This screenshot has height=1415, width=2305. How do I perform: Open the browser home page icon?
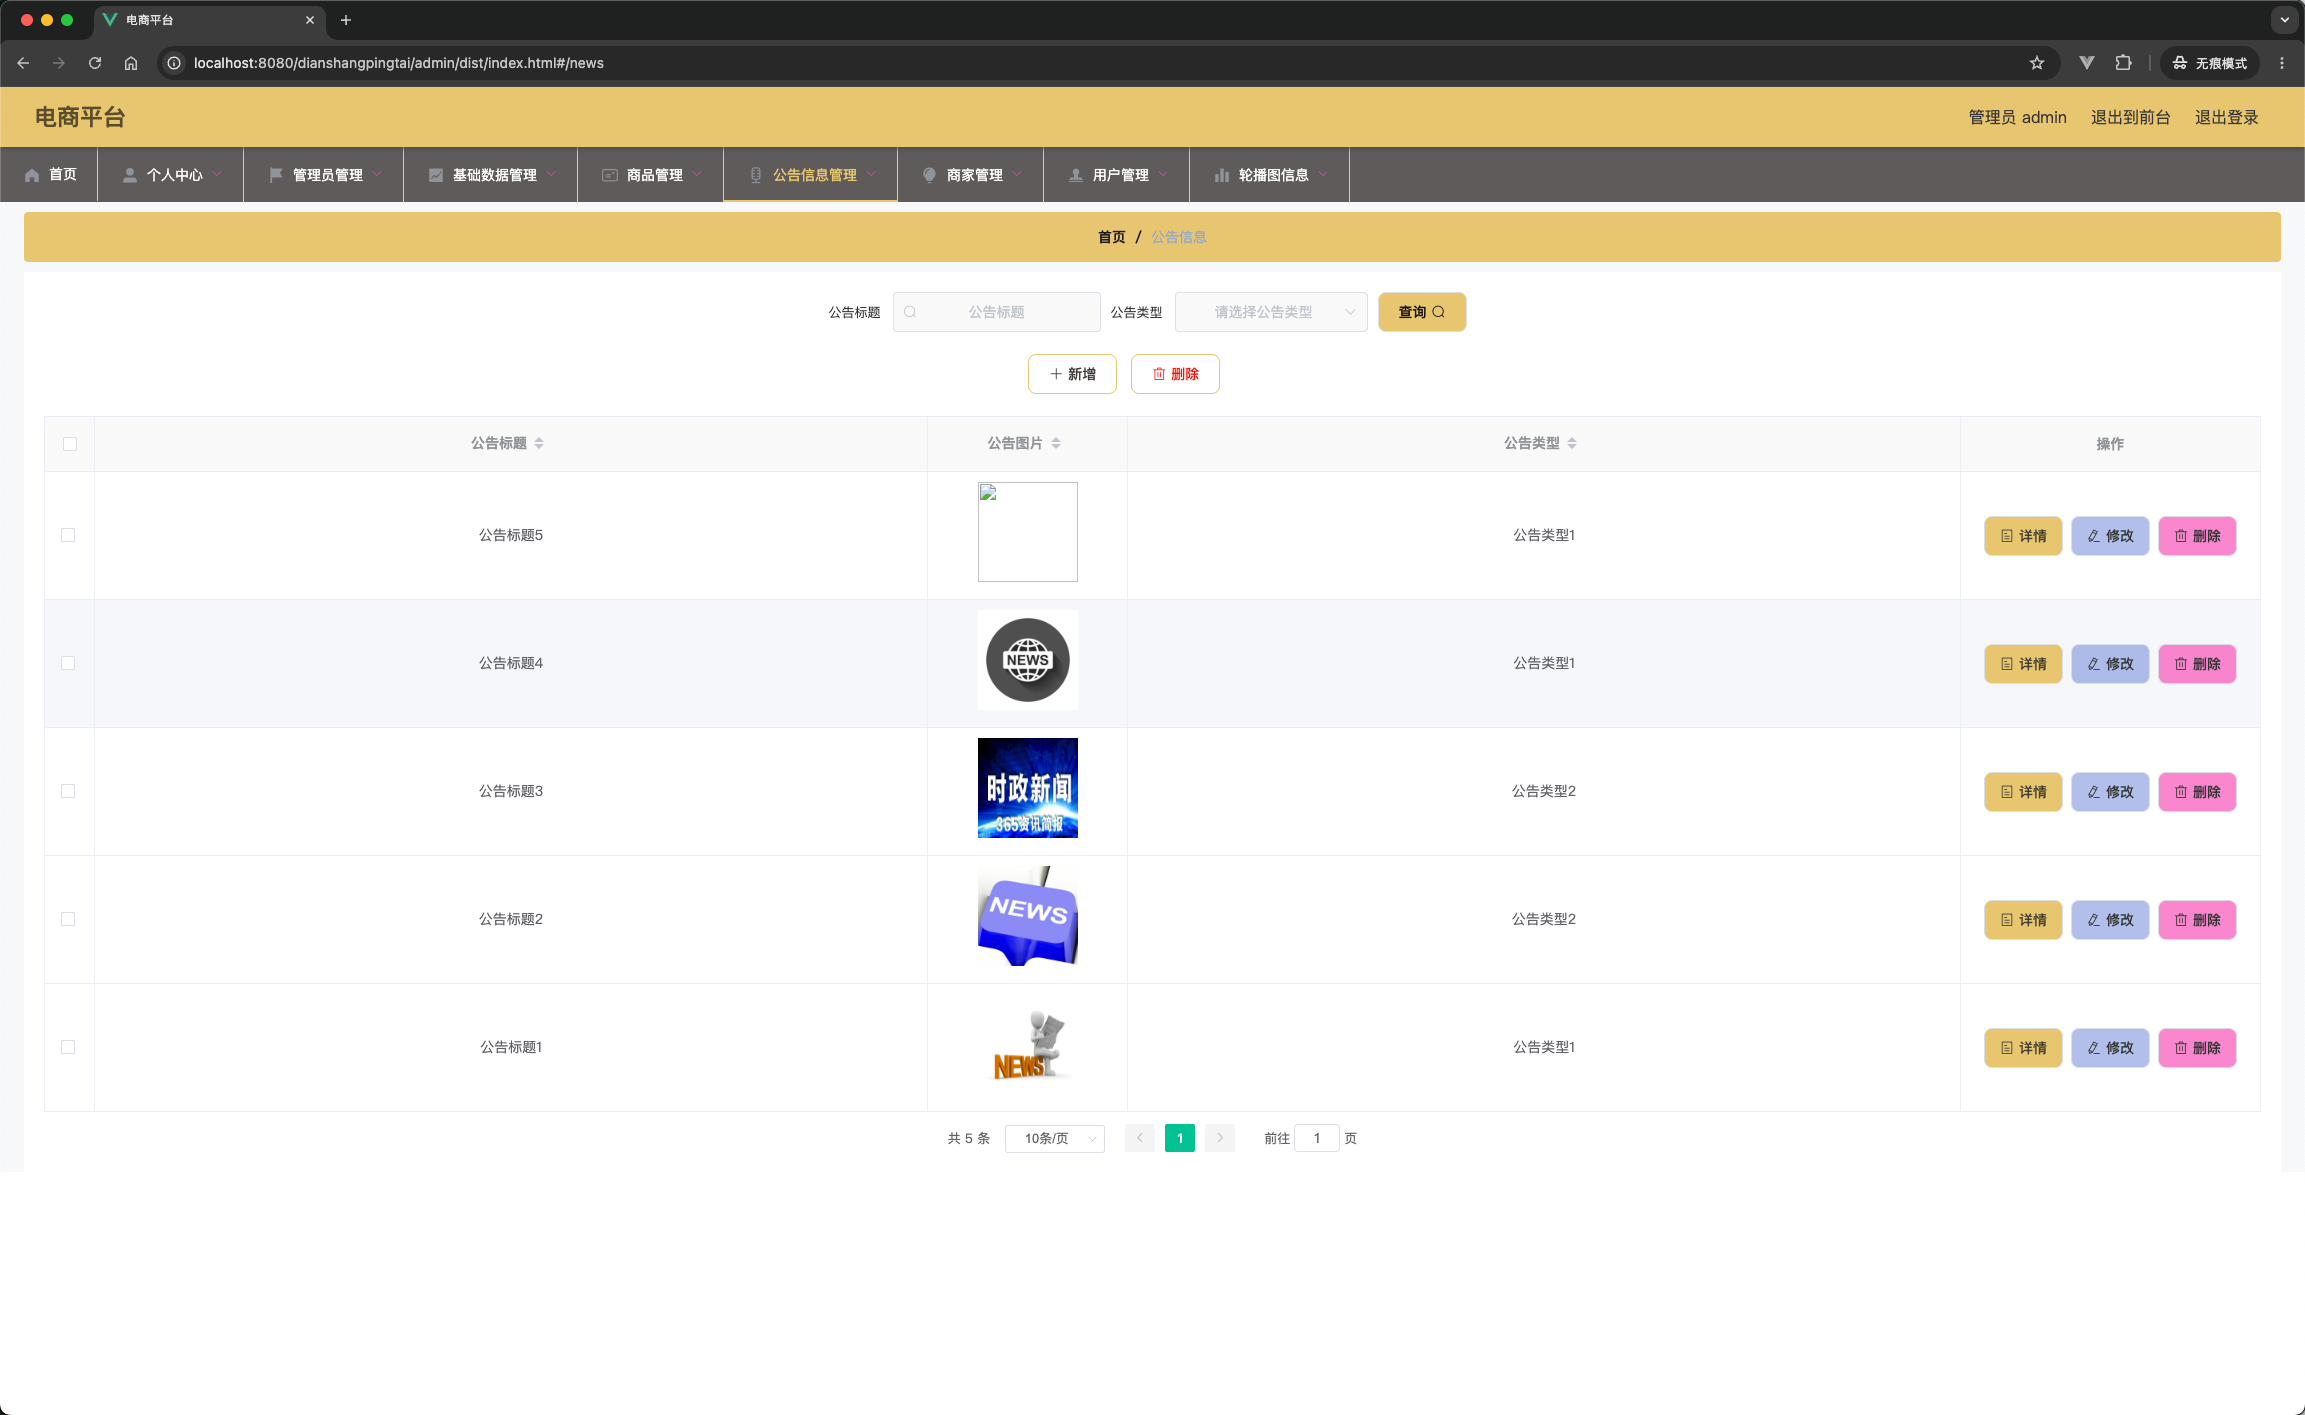(131, 63)
